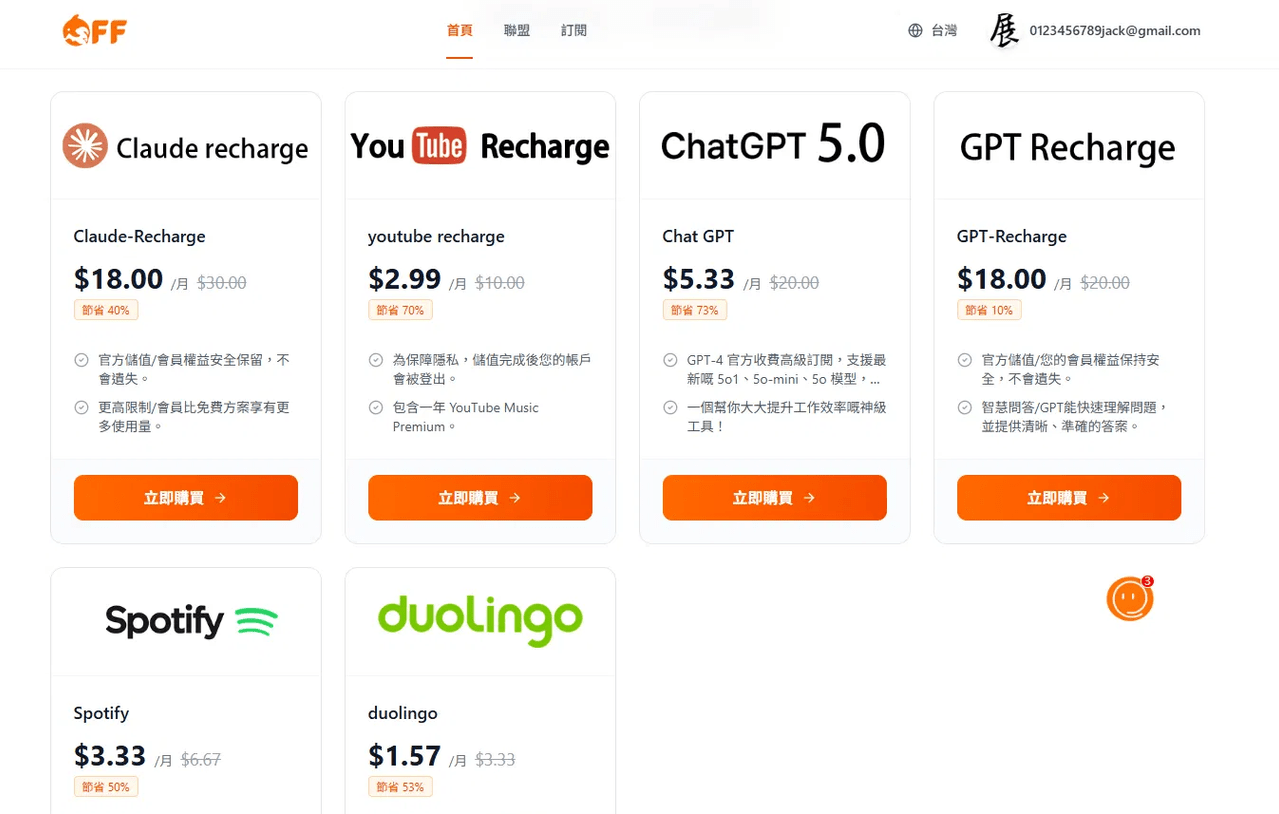1279x814 pixels.
Task: Click the crossed-out $30.00 original price
Action: (221, 283)
